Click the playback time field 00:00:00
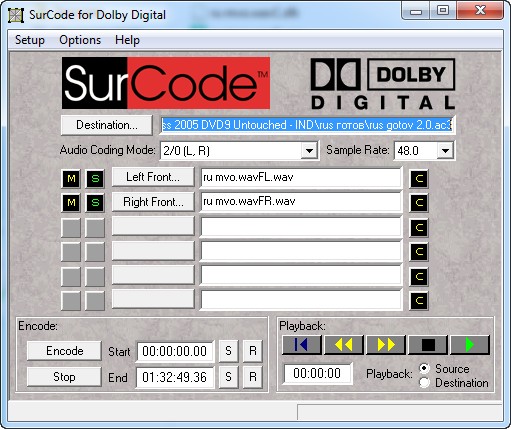 click(x=317, y=373)
